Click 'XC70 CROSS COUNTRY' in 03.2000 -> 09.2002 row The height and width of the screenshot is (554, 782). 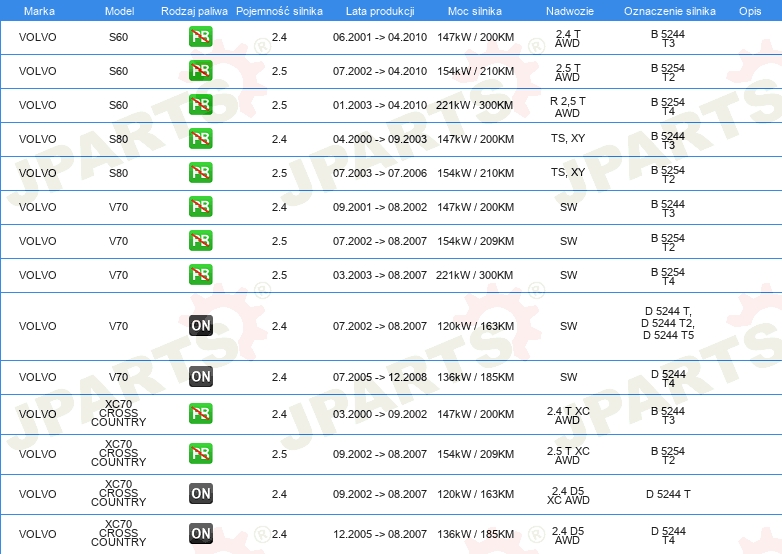point(119,413)
